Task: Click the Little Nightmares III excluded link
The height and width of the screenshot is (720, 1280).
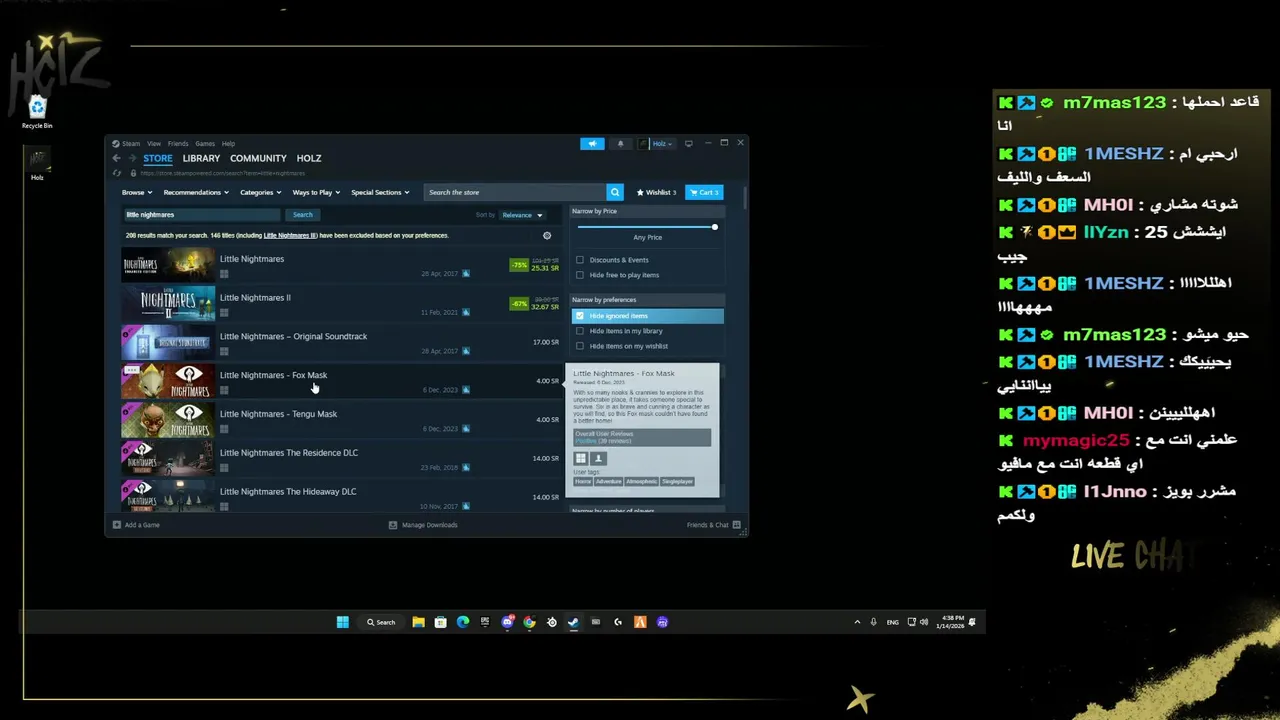Action: point(290,236)
